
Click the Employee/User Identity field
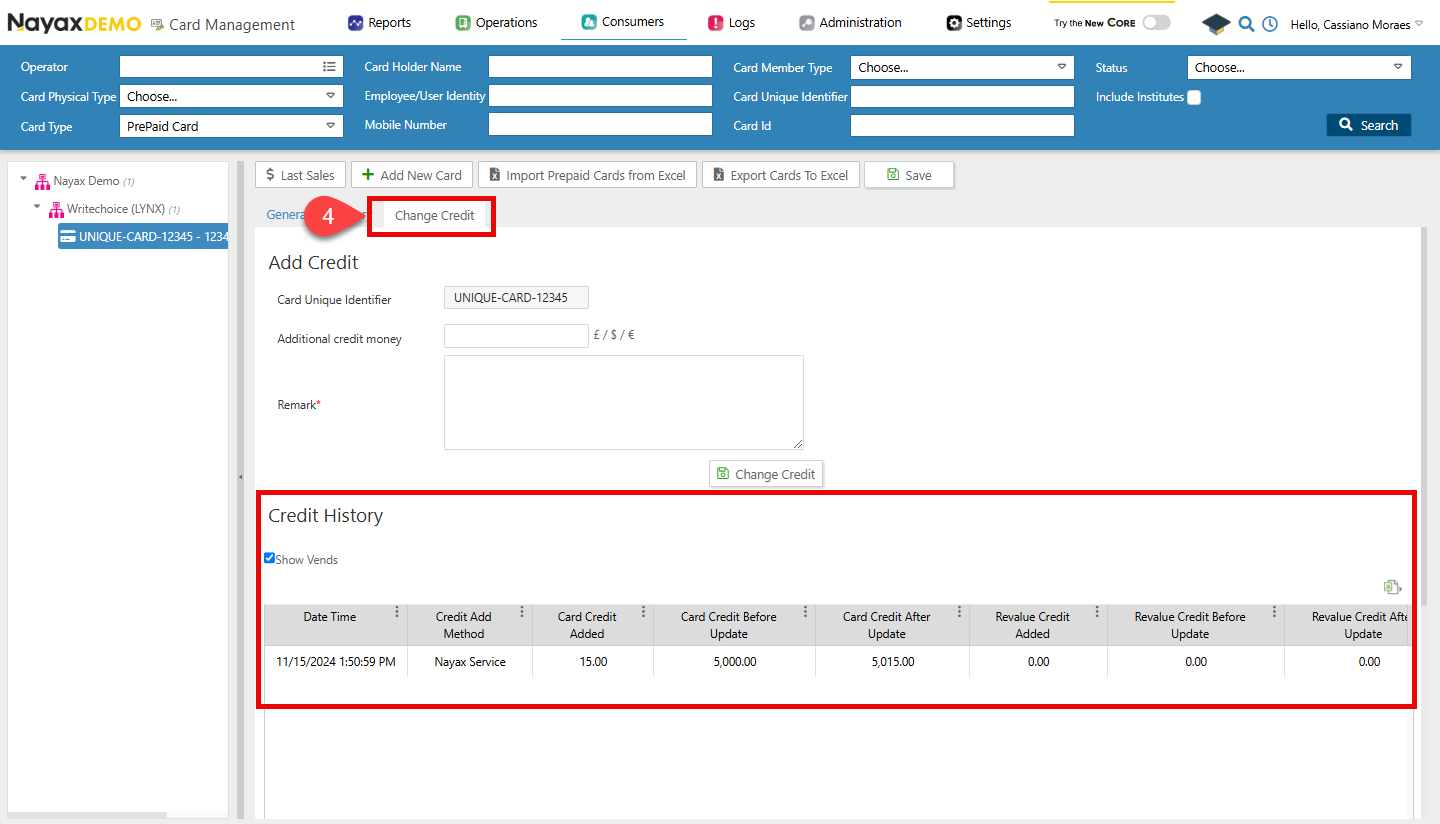click(x=600, y=96)
